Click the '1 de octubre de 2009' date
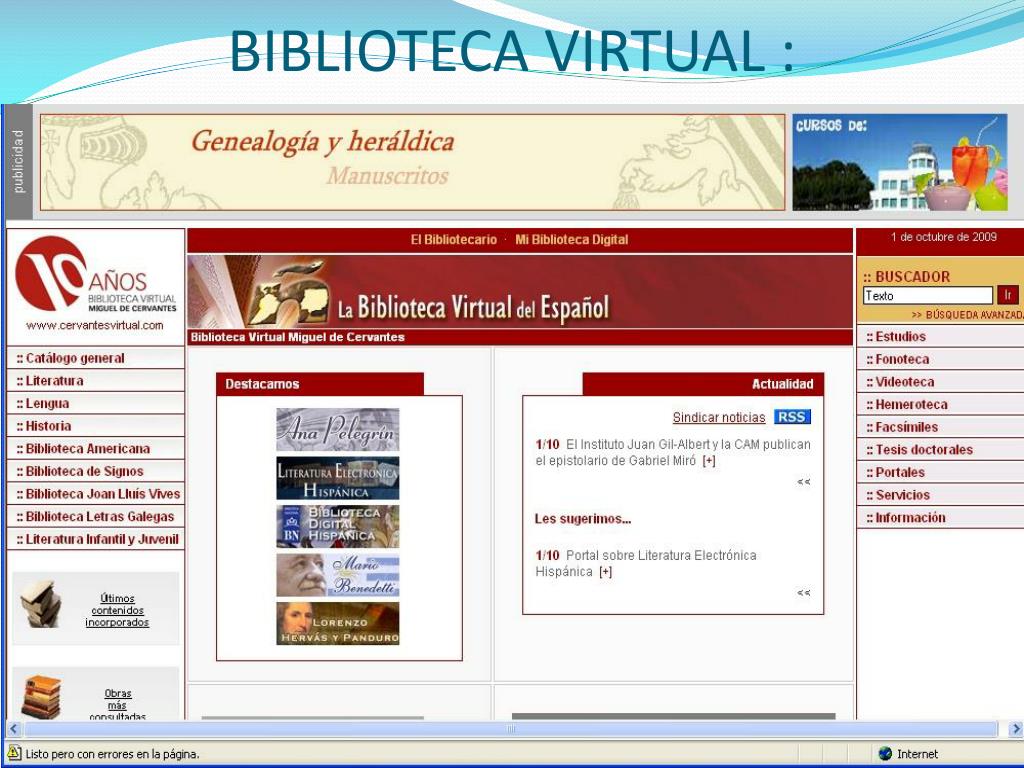This screenshot has width=1024, height=768. 944,237
